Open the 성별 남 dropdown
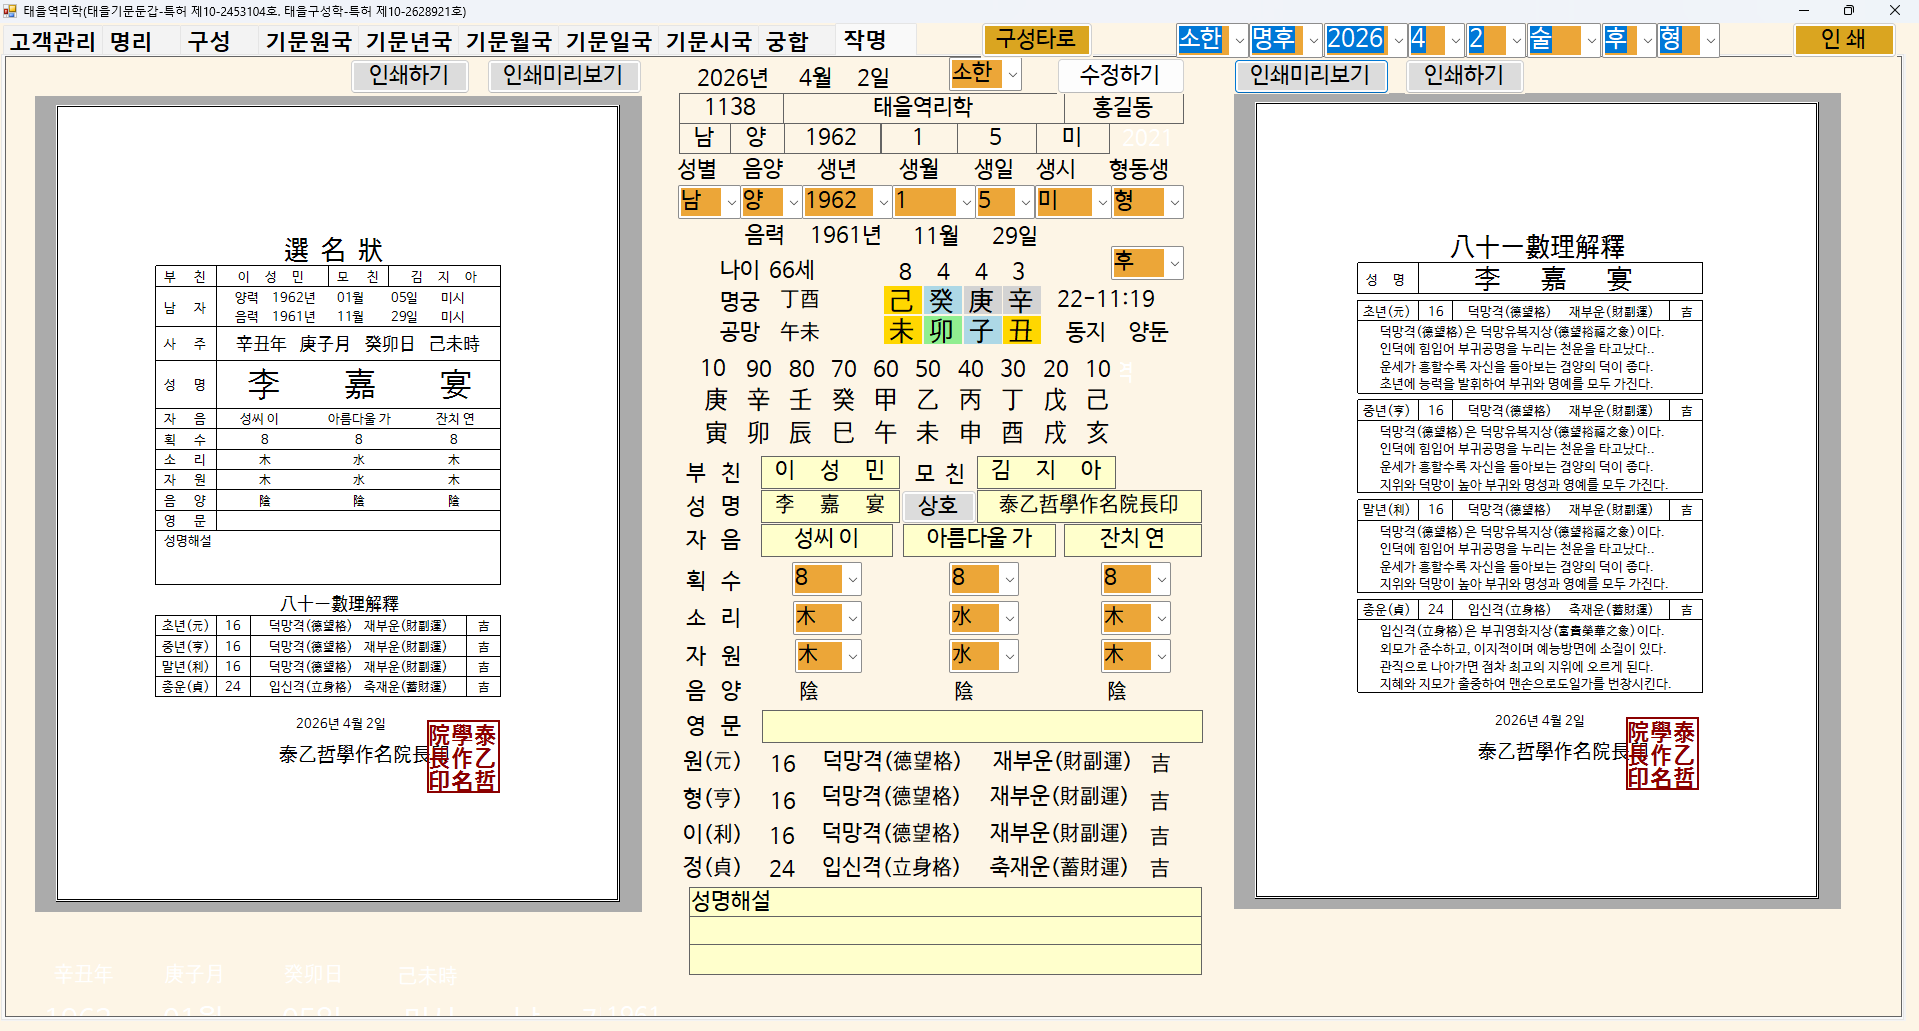The width and height of the screenshot is (1919, 1031). (731, 202)
